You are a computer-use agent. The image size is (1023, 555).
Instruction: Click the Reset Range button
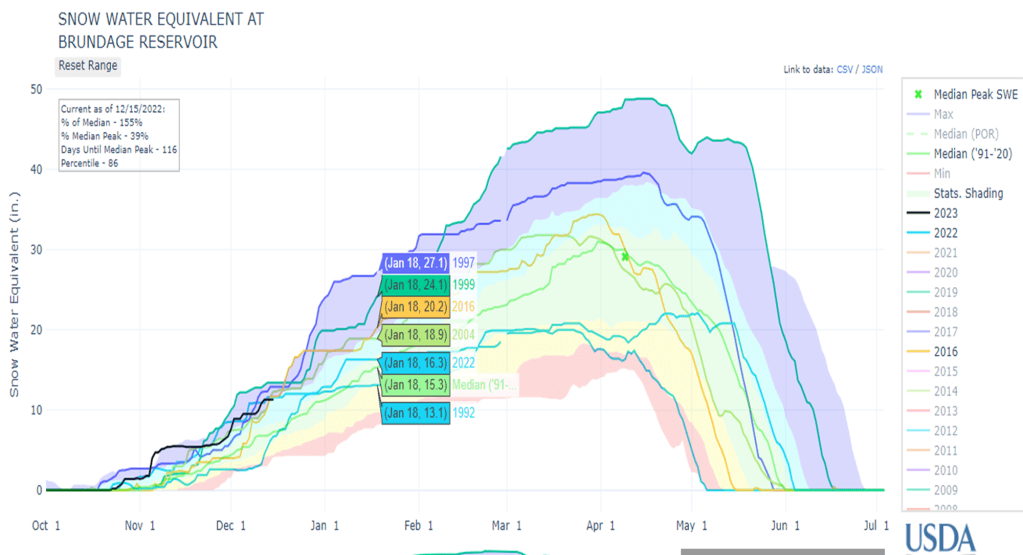[88, 66]
